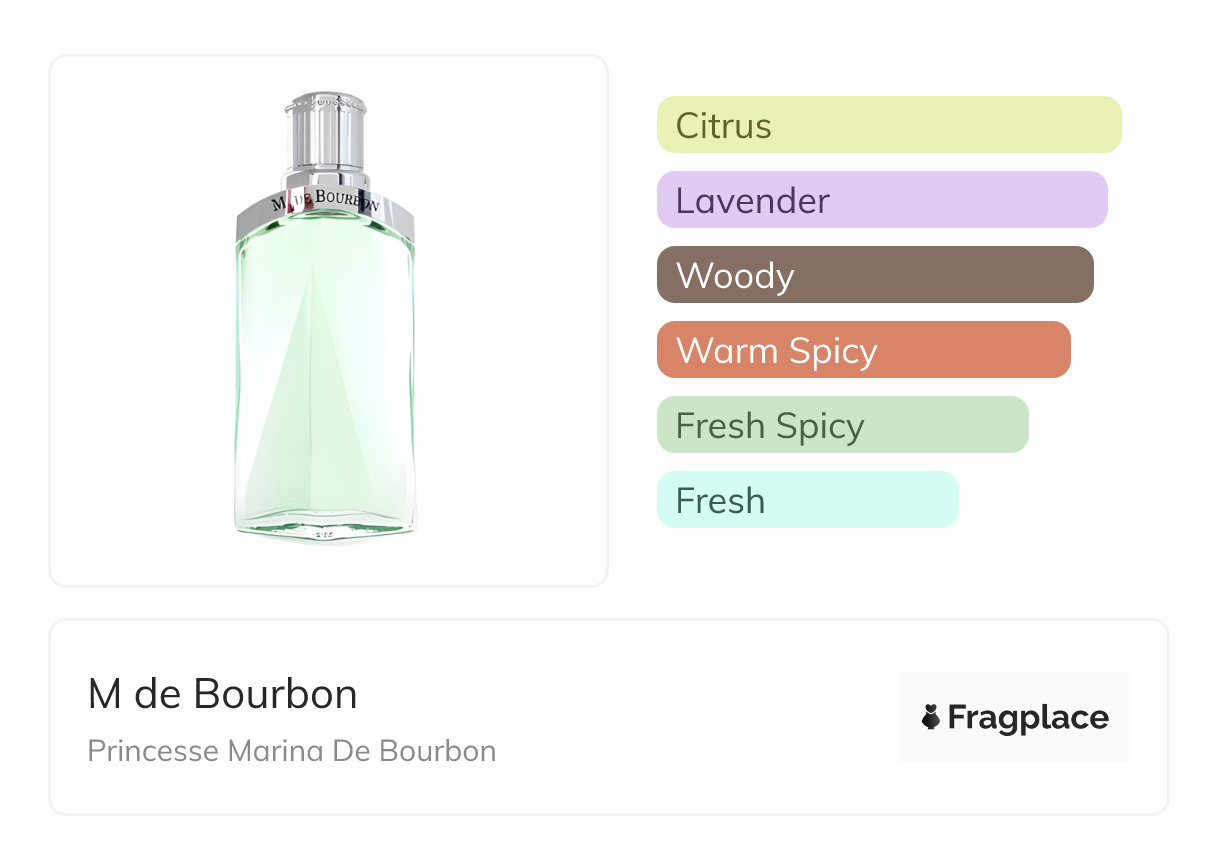Select the Citrus accord bar
The height and width of the screenshot is (864, 1218).
[889, 125]
